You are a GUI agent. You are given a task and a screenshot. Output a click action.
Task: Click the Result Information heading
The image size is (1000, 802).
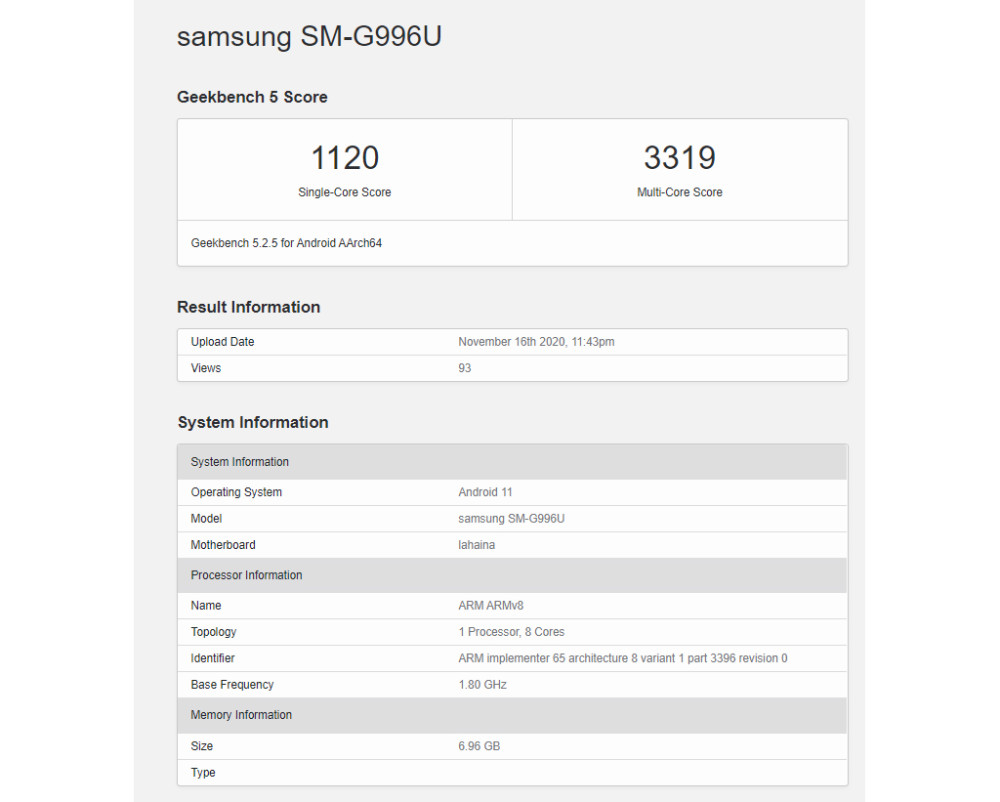coord(249,307)
